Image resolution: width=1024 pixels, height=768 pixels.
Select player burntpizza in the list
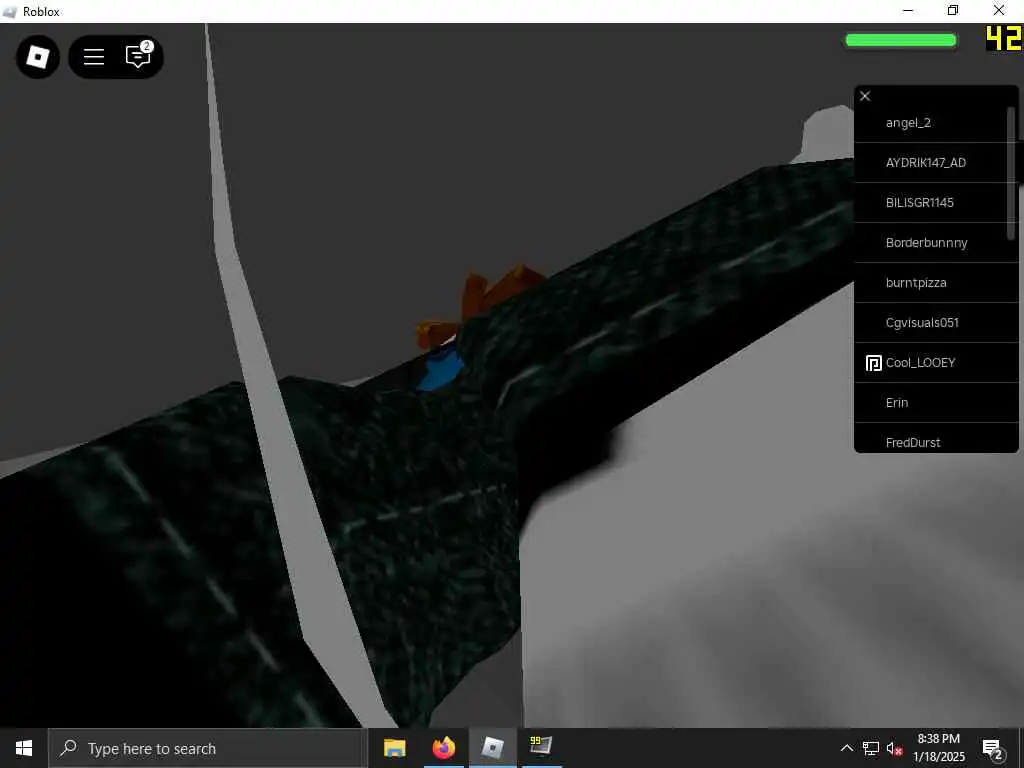(x=936, y=282)
